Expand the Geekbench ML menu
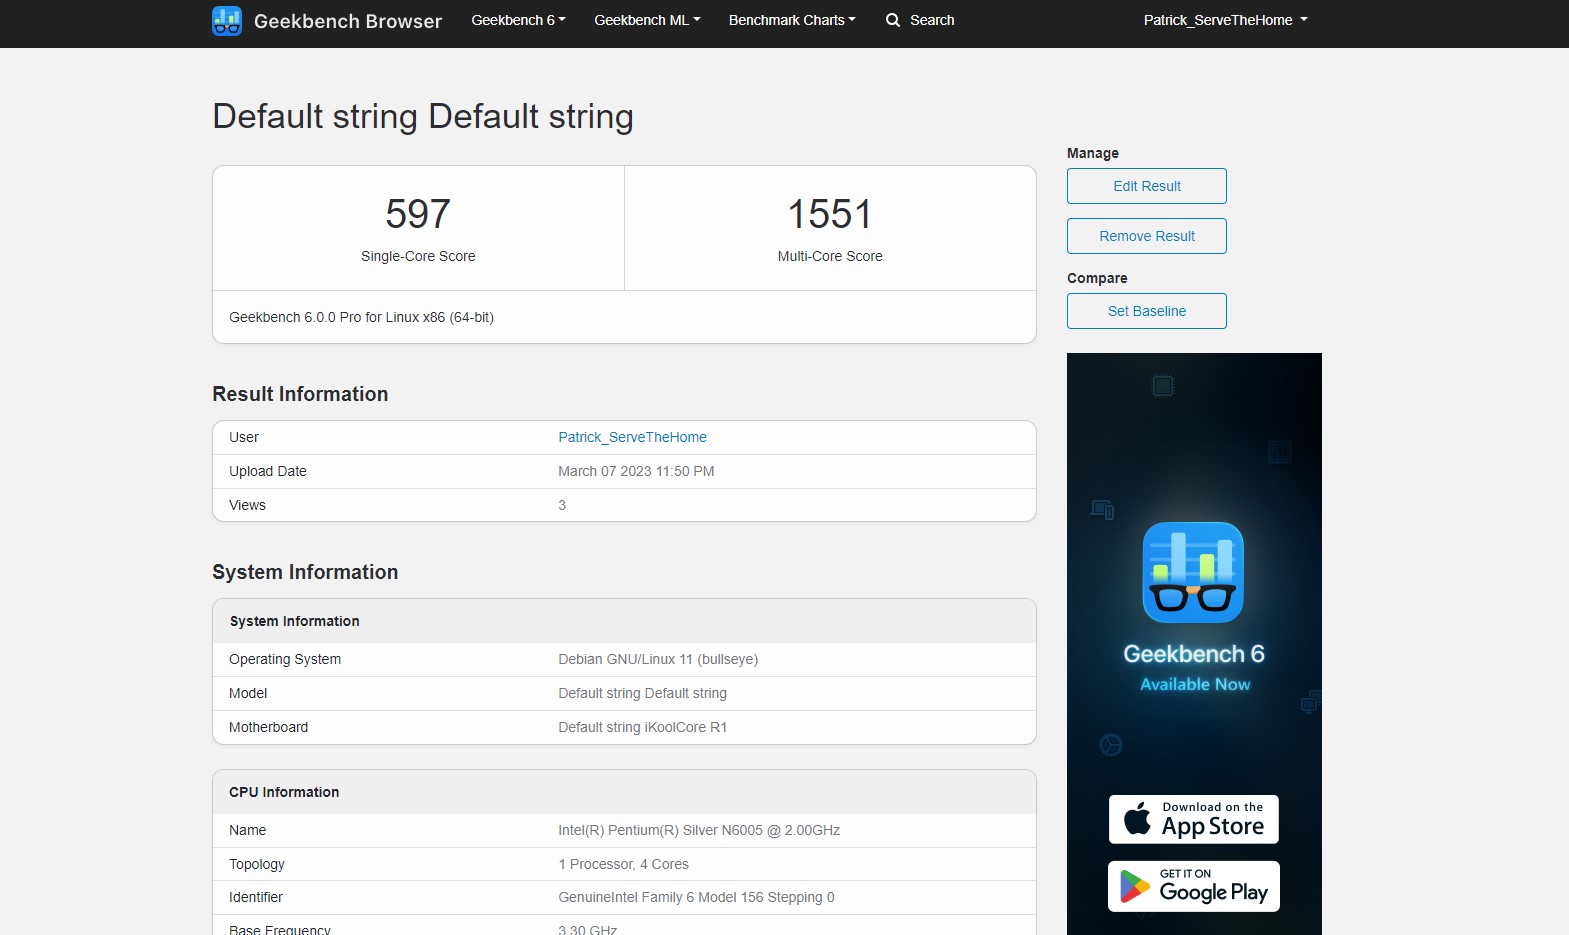1569x935 pixels. pyautogui.click(x=647, y=20)
